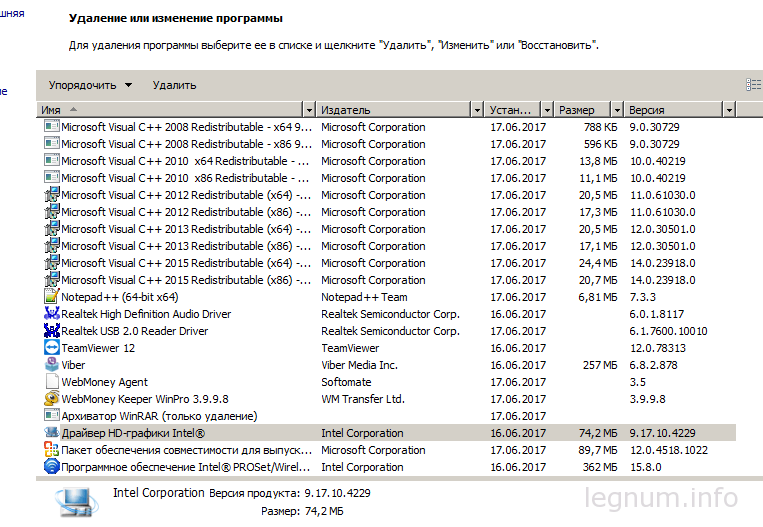Click version 12.0.78313

pyautogui.click(x=658, y=348)
